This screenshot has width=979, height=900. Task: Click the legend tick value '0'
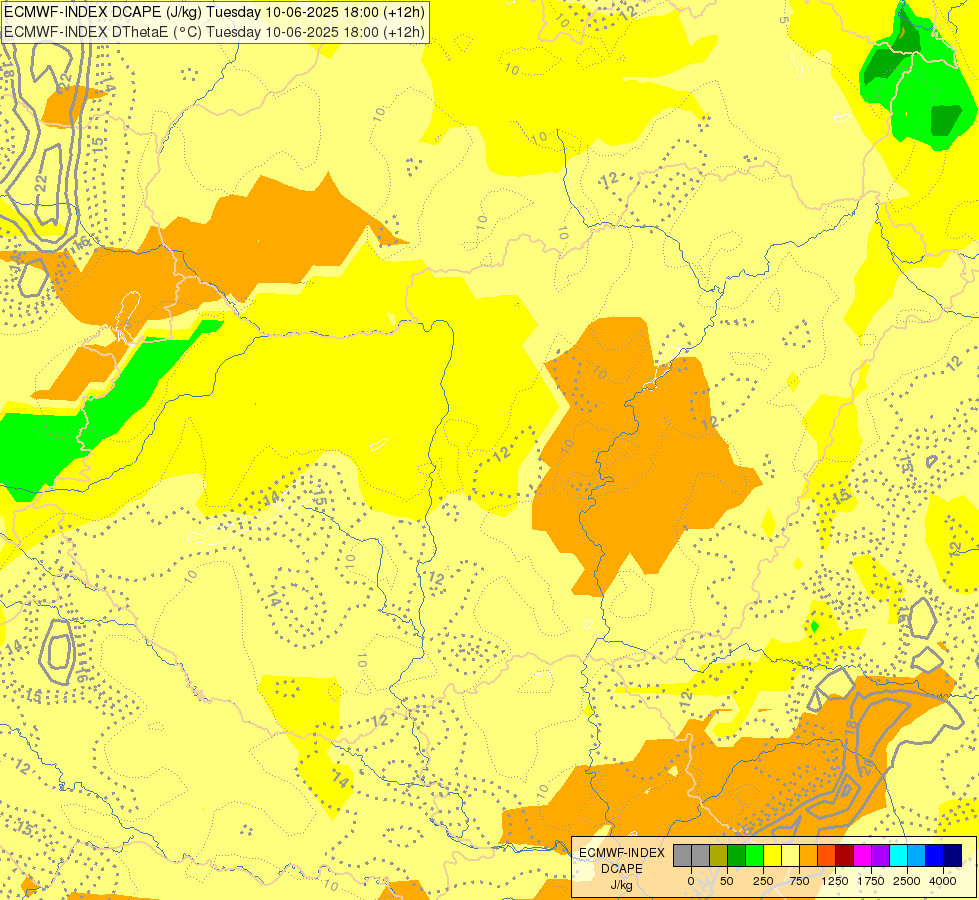tap(691, 881)
